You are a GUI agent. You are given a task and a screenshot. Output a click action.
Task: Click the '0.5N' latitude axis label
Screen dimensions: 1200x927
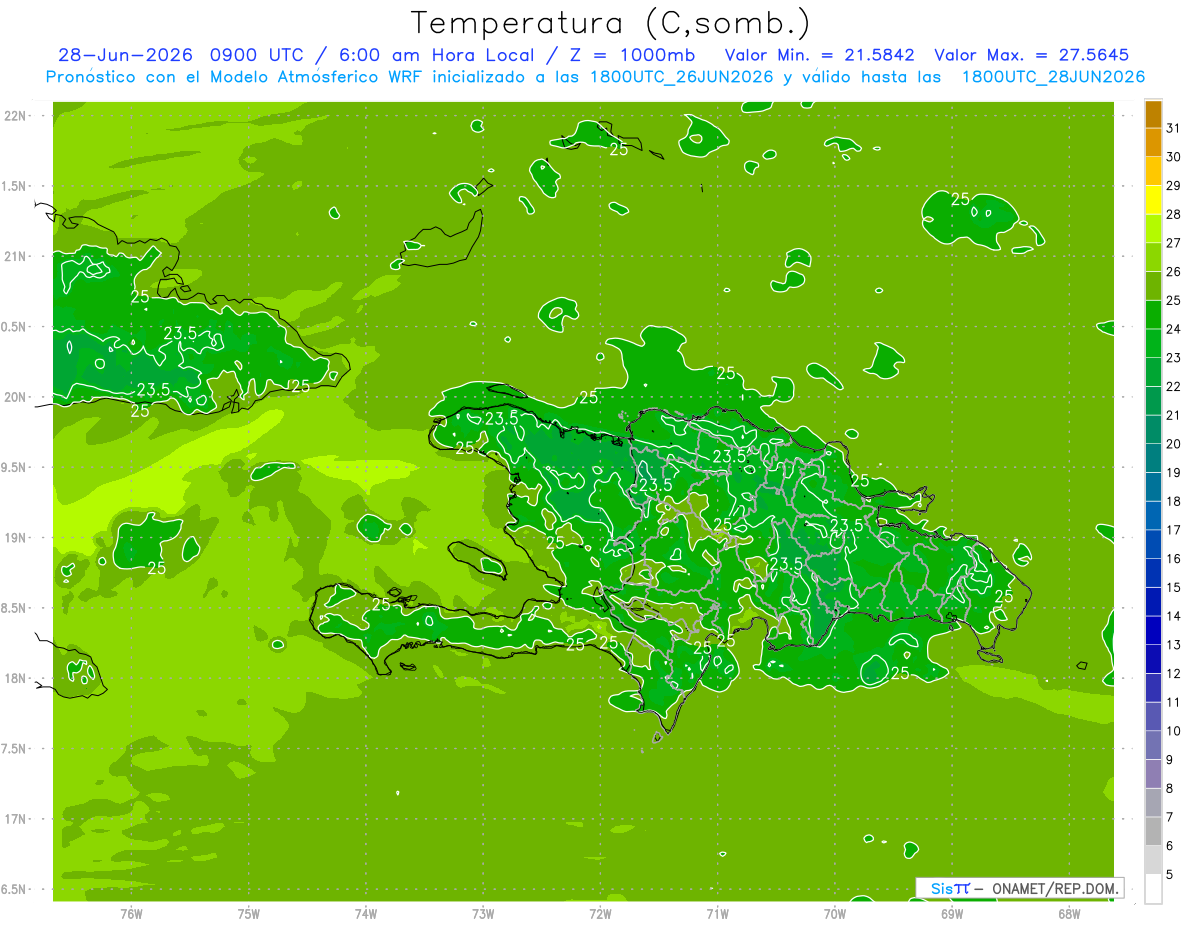click(x=13, y=327)
